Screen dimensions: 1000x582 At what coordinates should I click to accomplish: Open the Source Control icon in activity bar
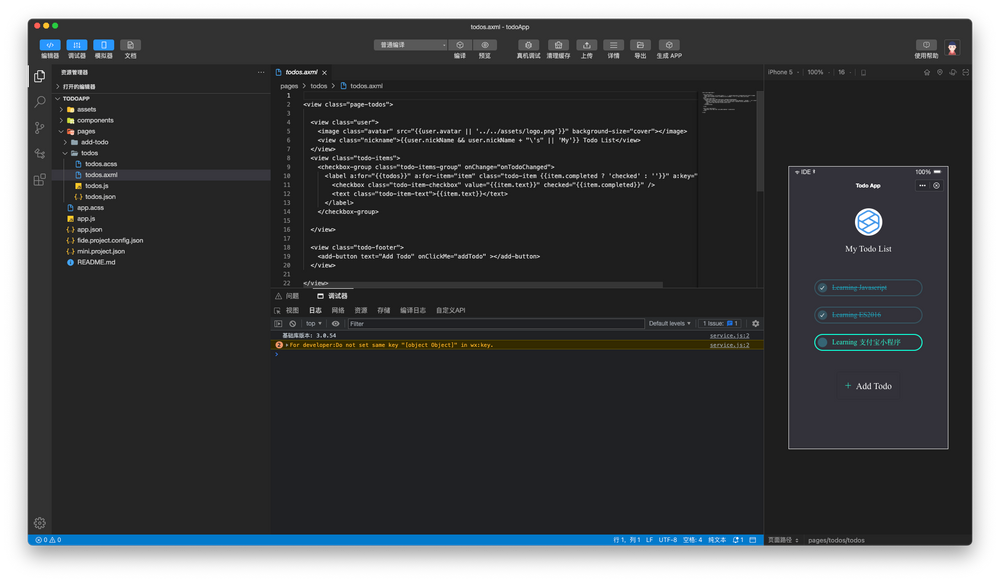[40, 127]
